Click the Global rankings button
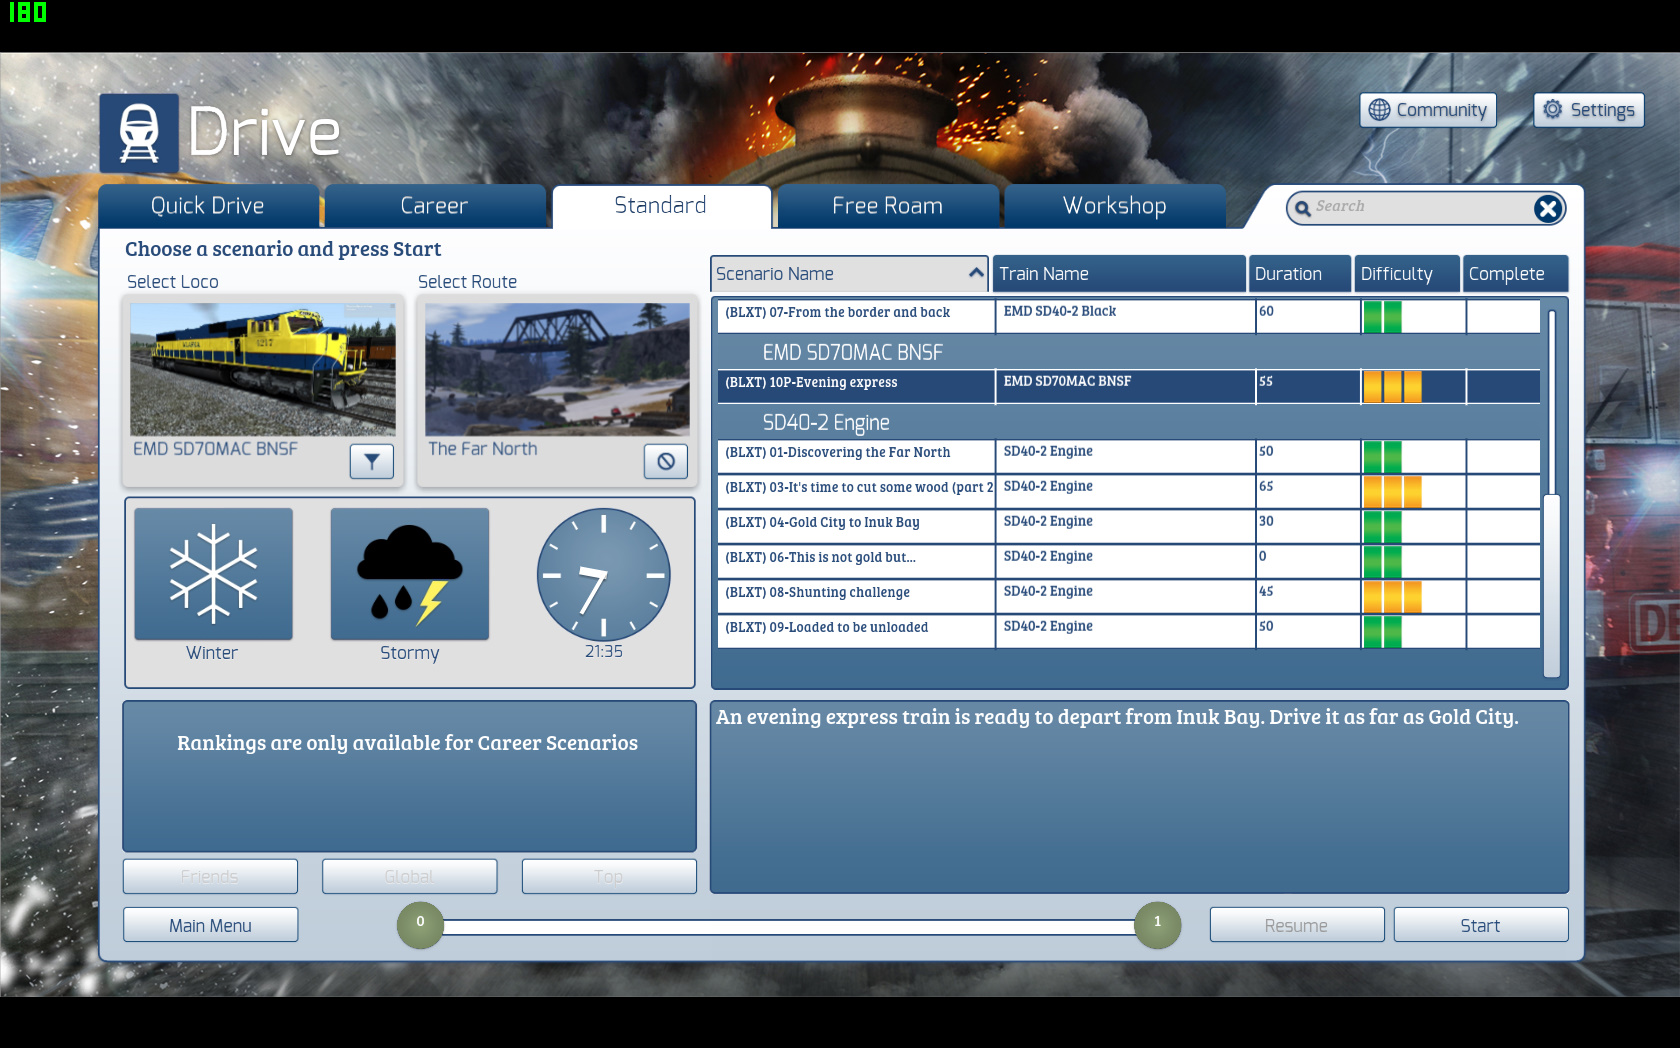The height and width of the screenshot is (1048, 1680). pos(409,876)
